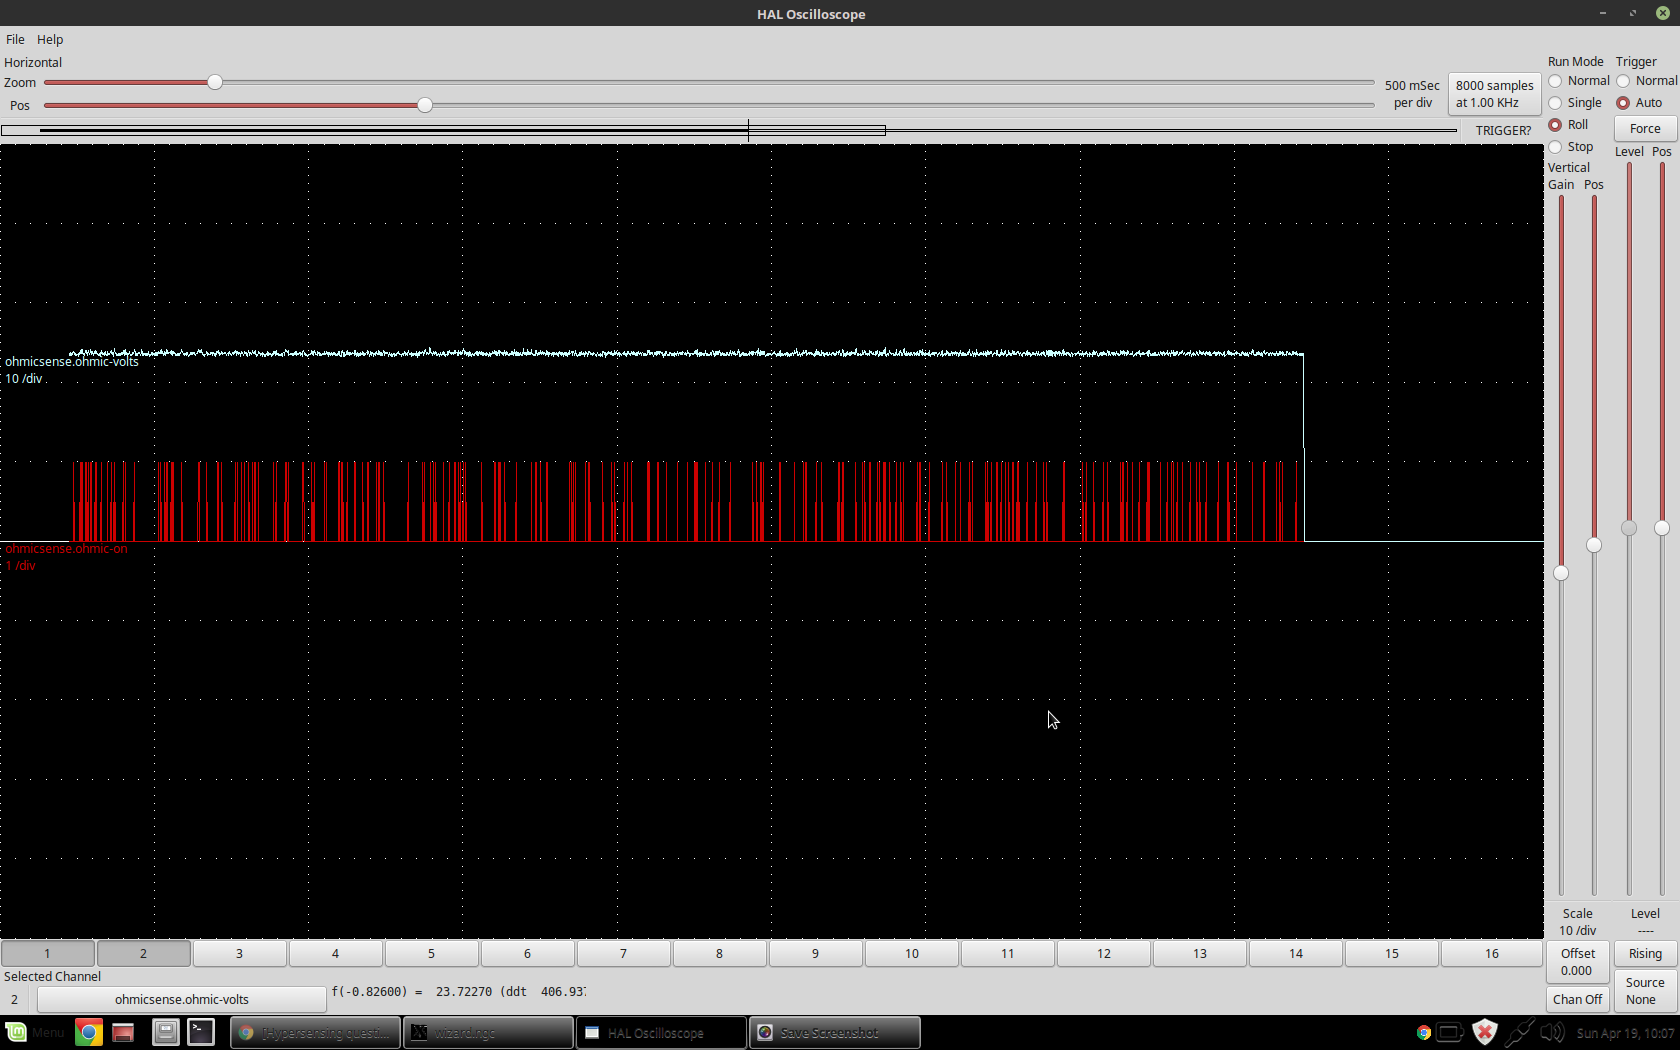Select channel 16 button
The height and width of the screenshot is (1050, 1680).
pos(1491,953)
